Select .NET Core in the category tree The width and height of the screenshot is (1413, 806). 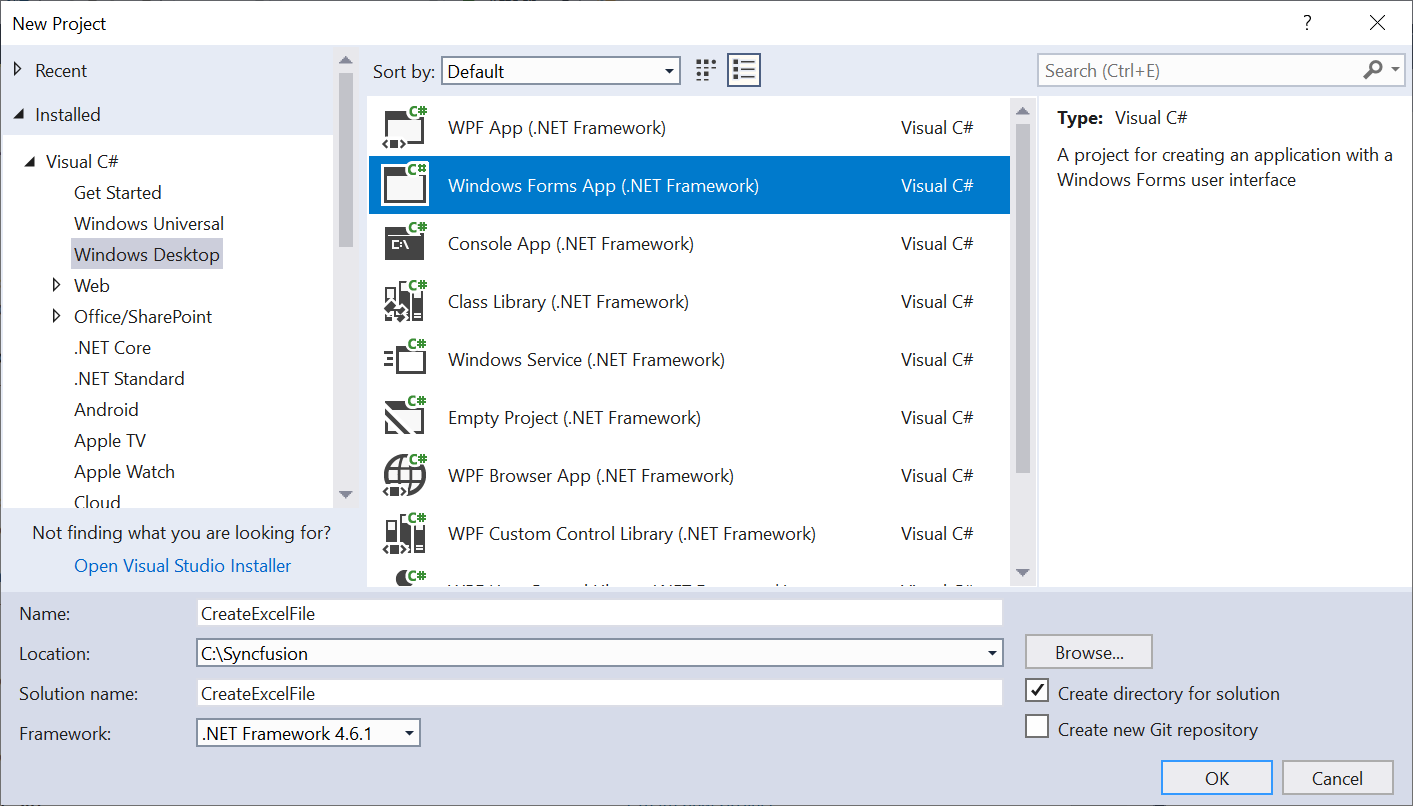[112, 348]
